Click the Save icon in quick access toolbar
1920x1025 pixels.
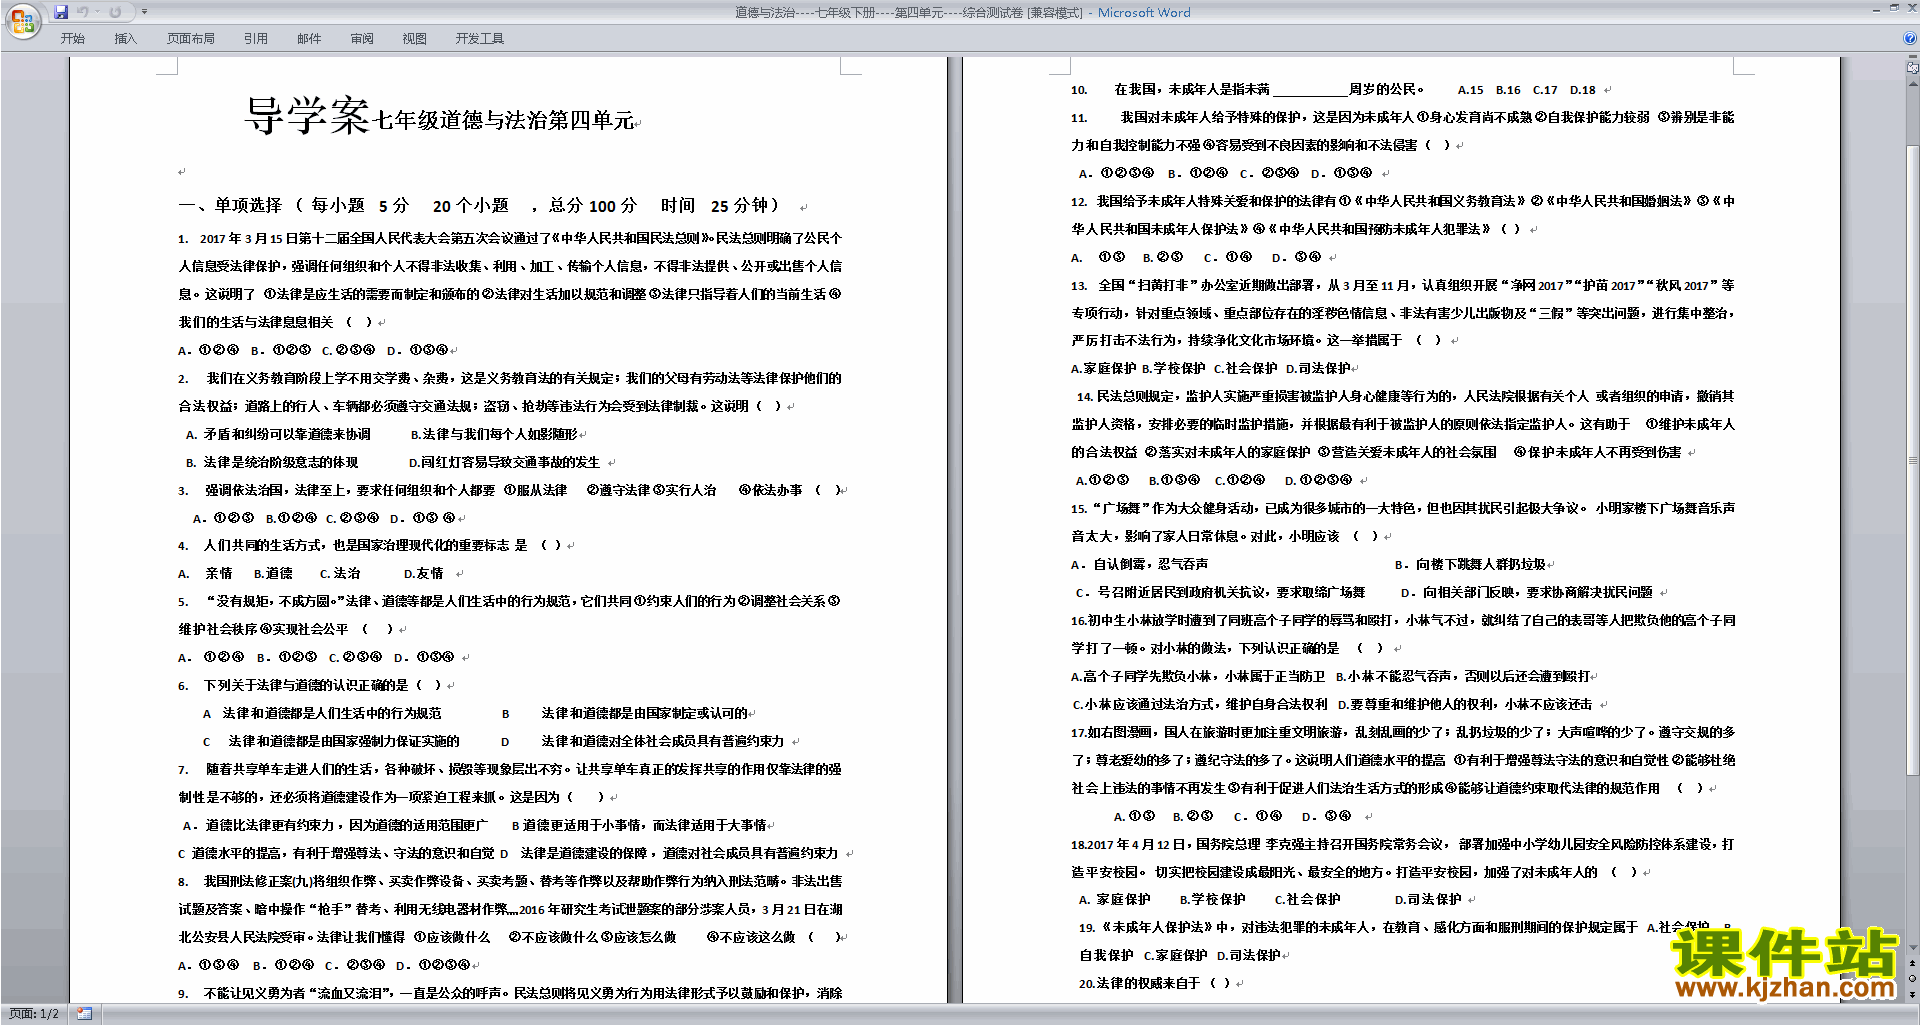(x=61, y=12)
